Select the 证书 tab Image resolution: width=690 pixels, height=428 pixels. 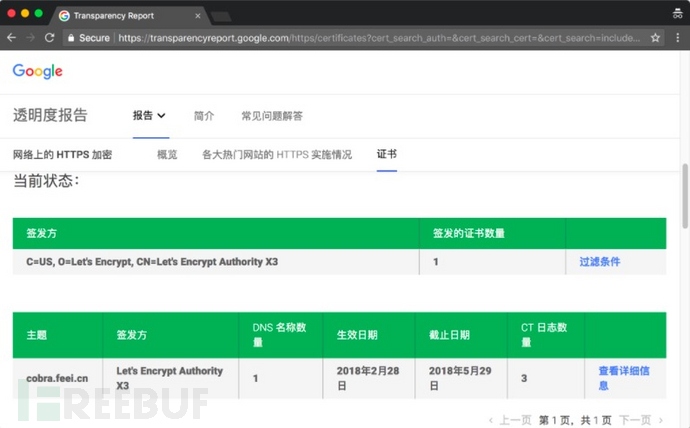(387, 154)
